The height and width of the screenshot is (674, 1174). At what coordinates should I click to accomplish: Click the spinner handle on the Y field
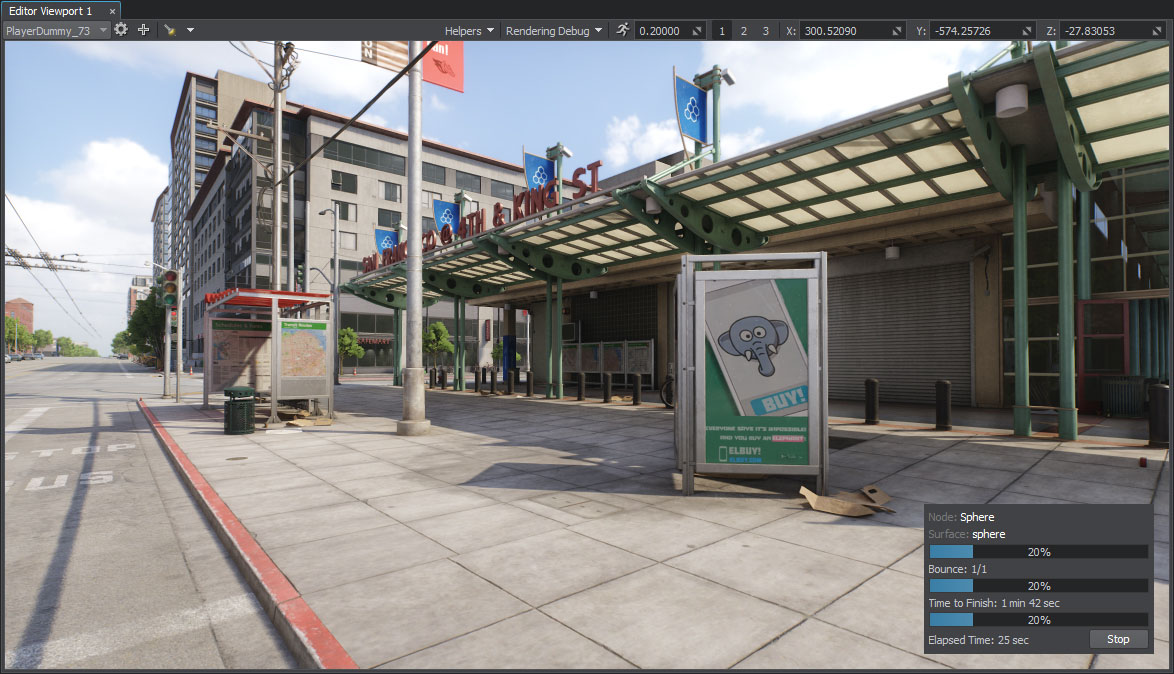[x=1027, y=31]
